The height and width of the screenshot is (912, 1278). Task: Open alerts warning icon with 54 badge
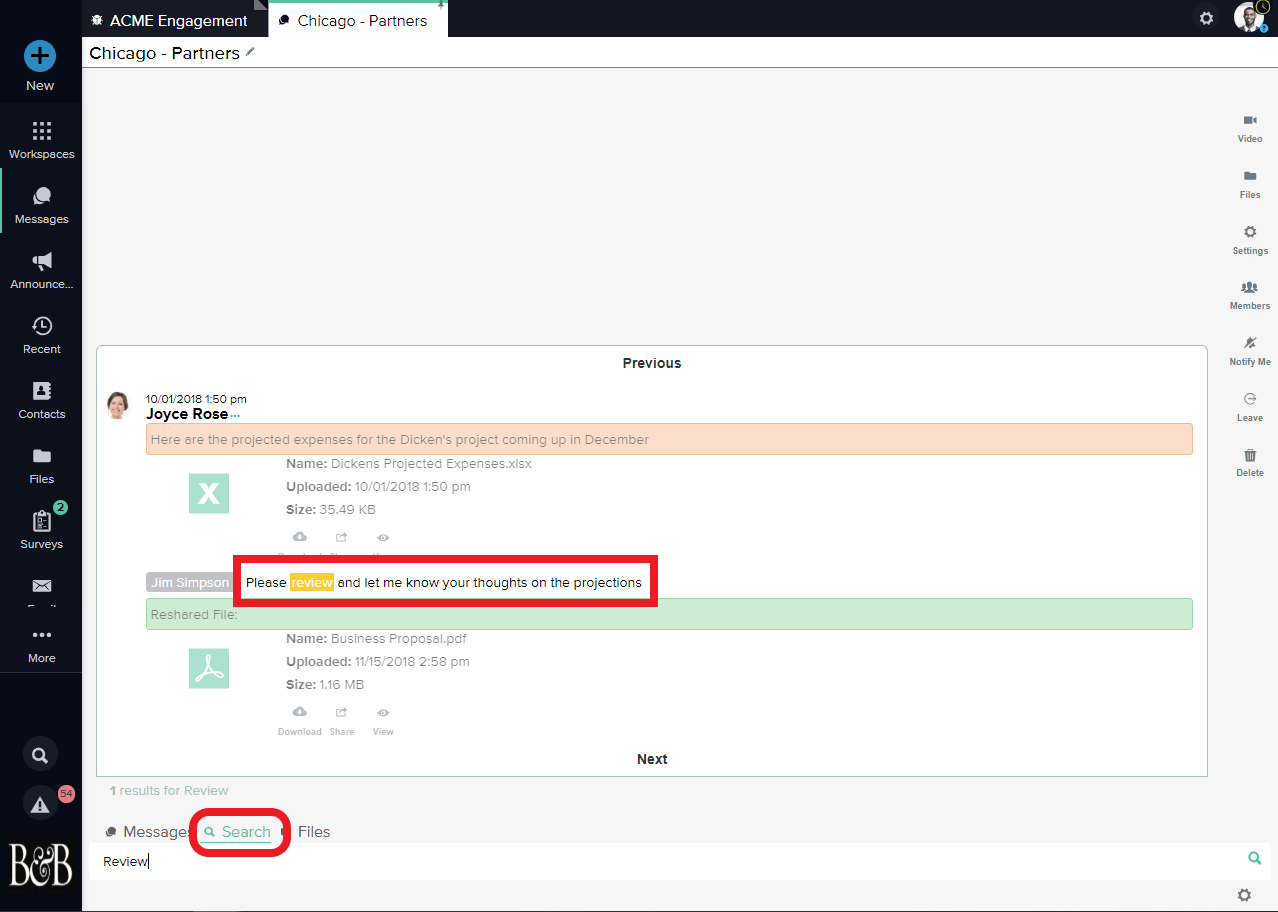[x=40, y=803]
